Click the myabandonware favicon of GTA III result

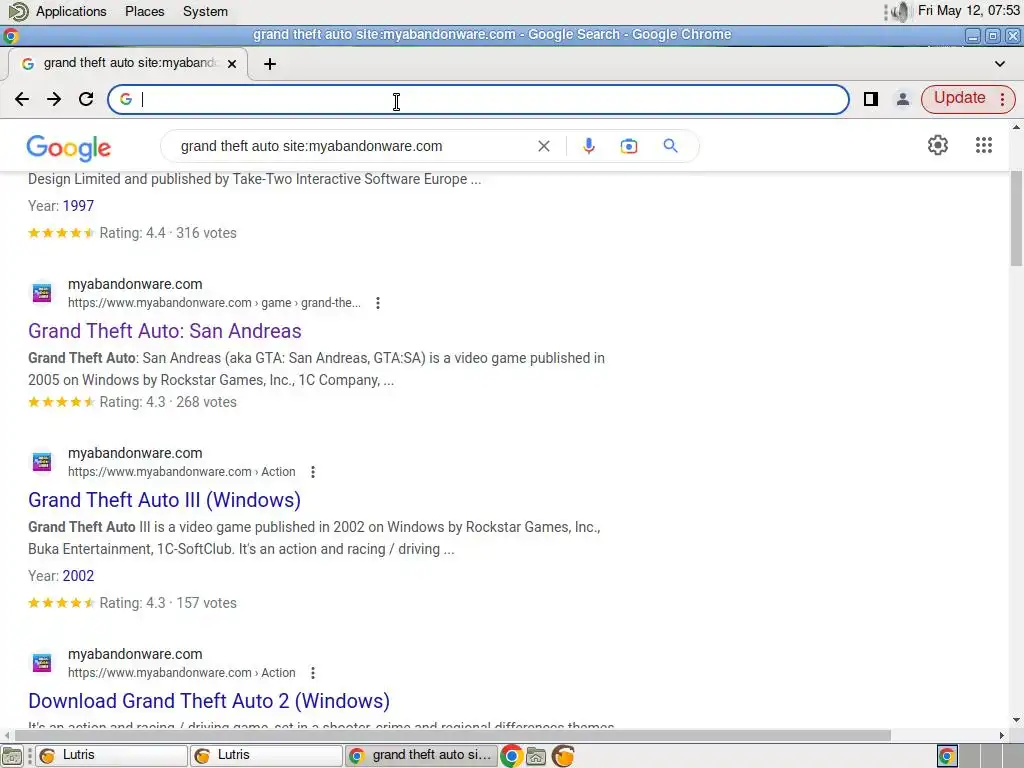pyautogui.click(x=42, y=462)
